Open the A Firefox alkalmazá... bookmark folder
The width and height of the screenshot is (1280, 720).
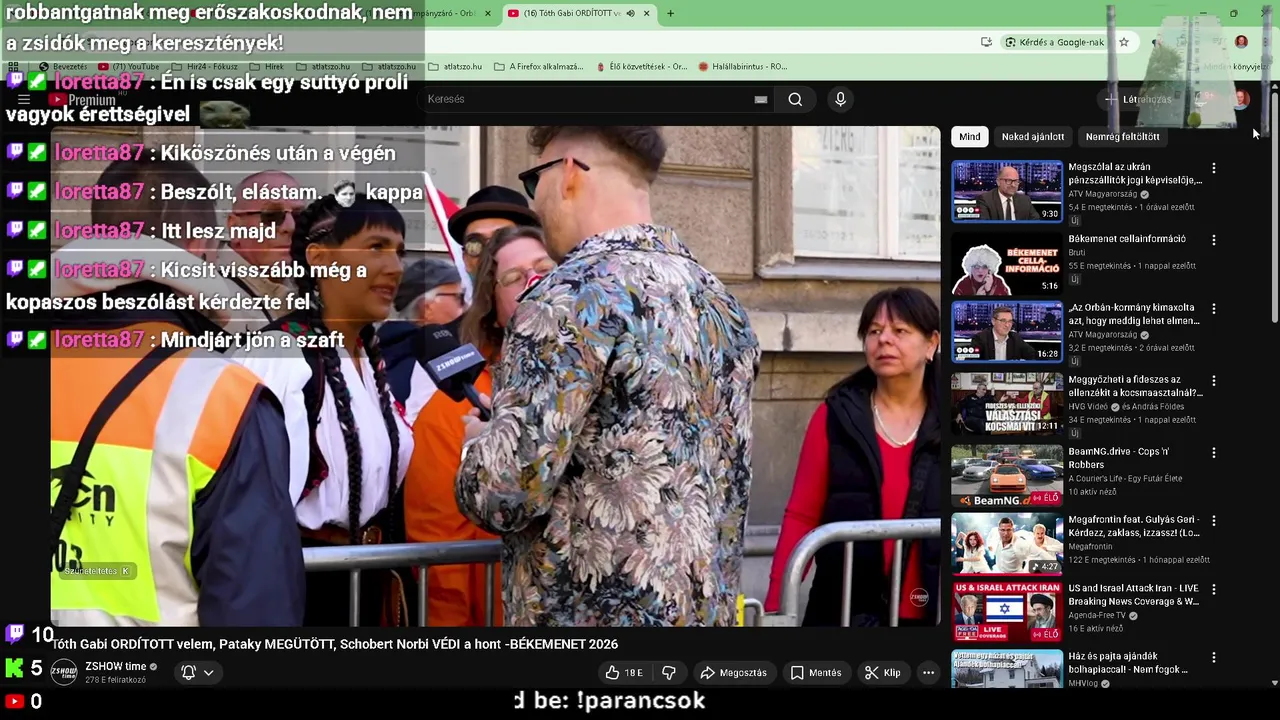point(539,66)
